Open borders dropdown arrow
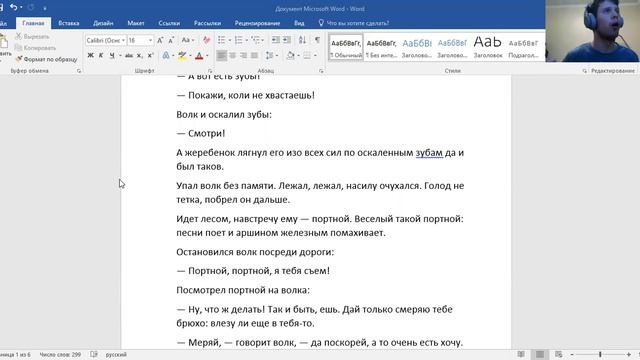The image size is (640, 360). pos(315,56)
